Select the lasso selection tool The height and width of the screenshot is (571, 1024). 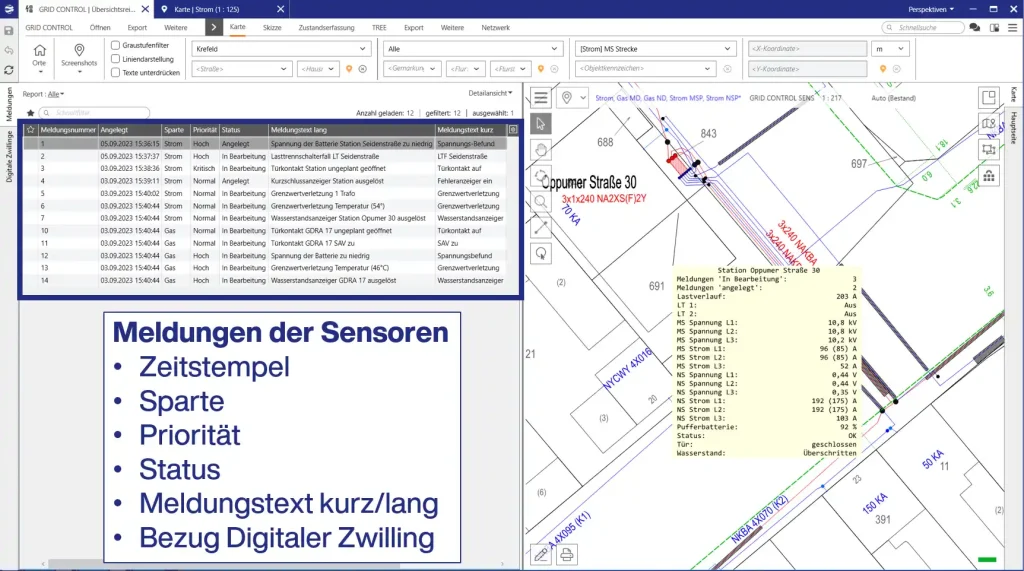point(541,253)
